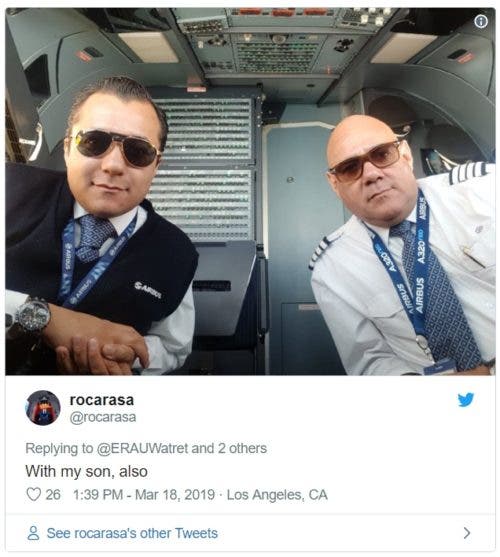Screen dimensions: 500x557
Task: Open Twitter via the blue bird logo
Action: 466,399
